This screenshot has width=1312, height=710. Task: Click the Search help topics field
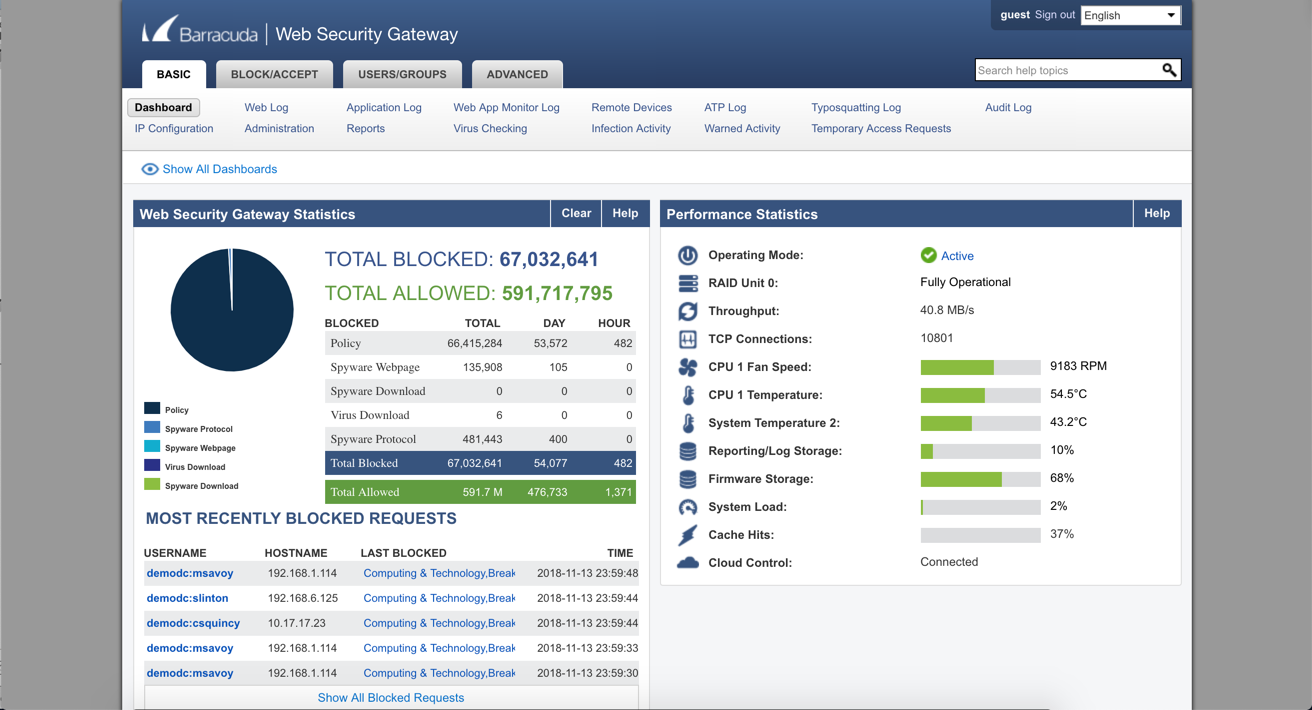click(x=1066, y=70)
